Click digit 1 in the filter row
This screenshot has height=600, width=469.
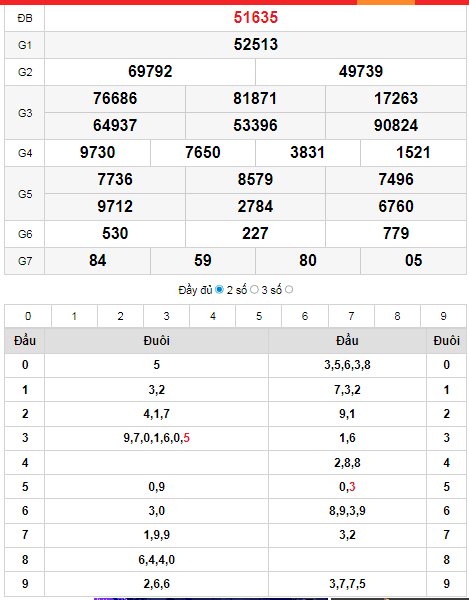74,316
